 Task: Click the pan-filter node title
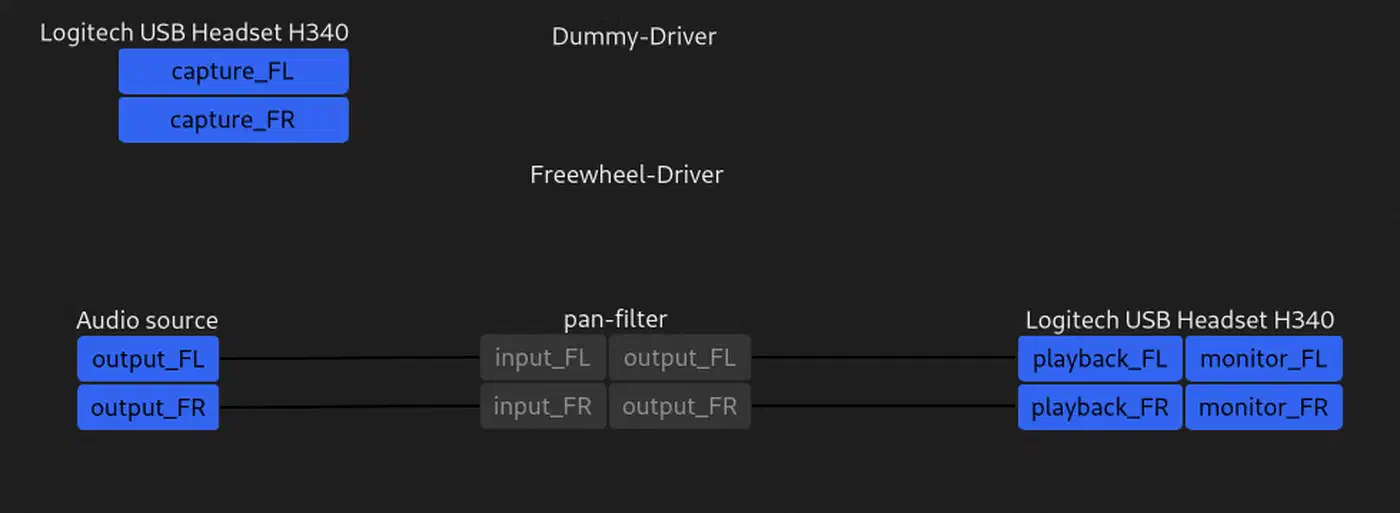(615, 319)
